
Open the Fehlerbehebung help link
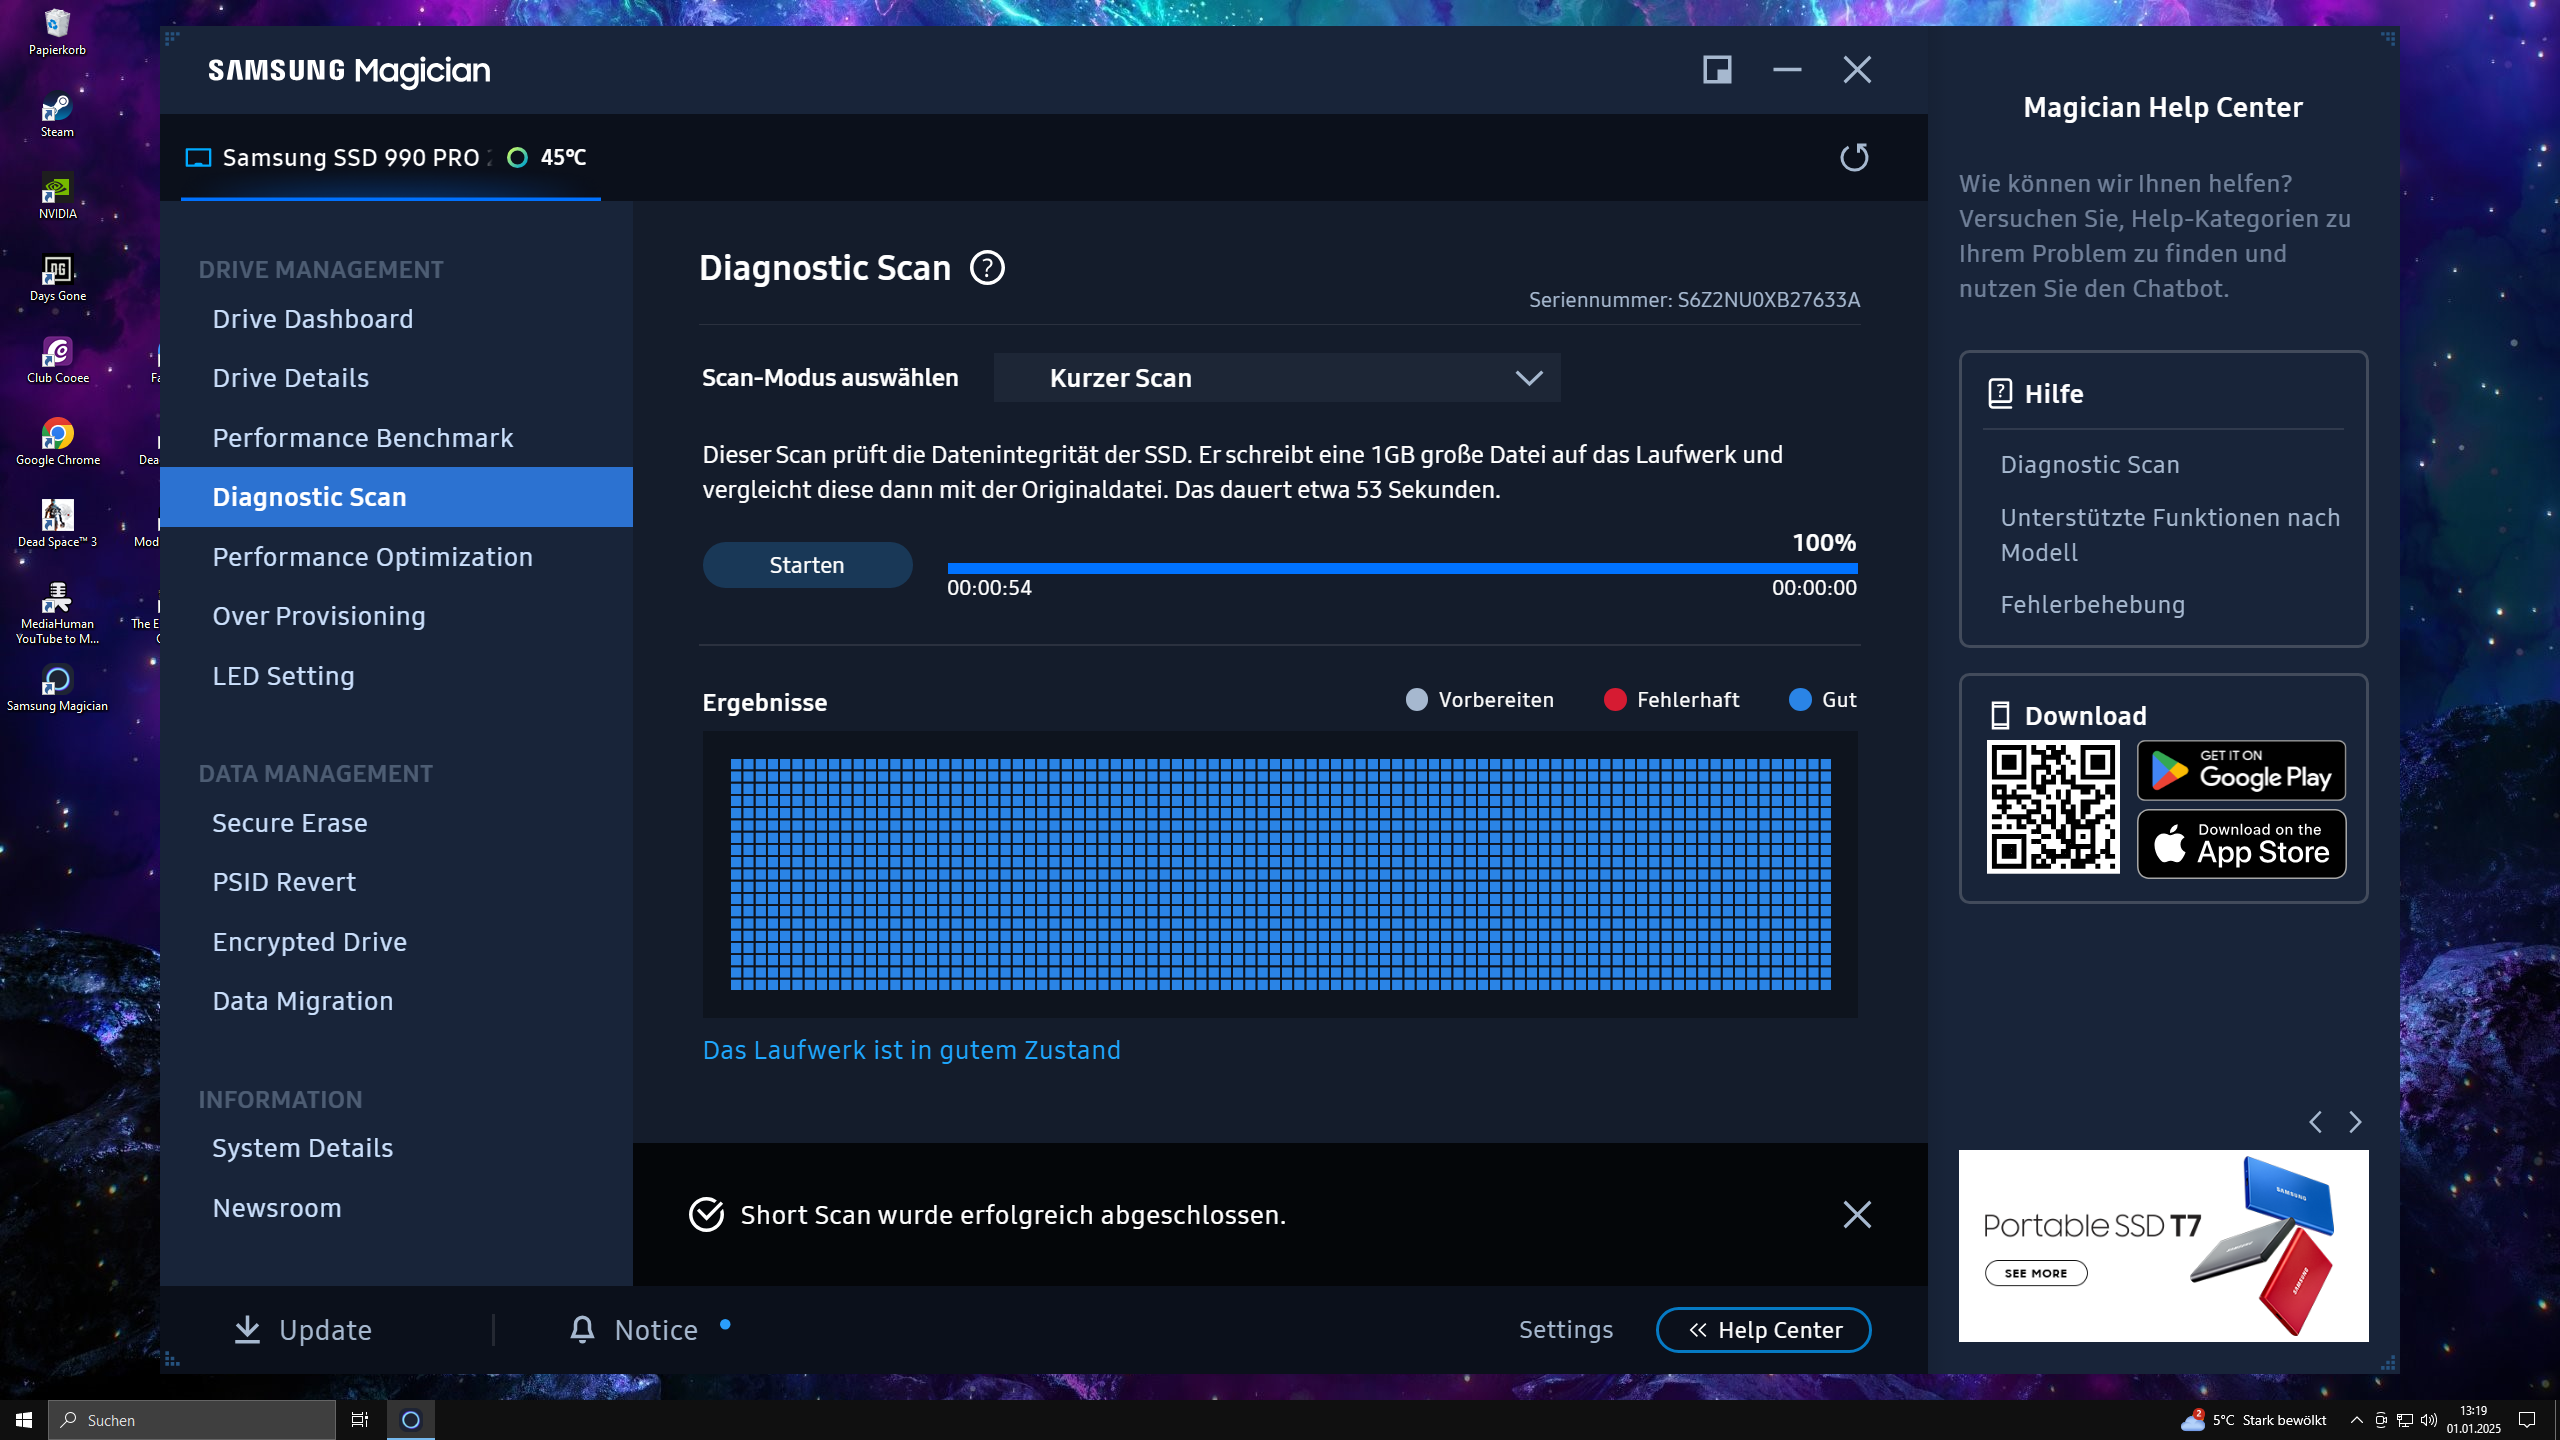pos(2092,604)
